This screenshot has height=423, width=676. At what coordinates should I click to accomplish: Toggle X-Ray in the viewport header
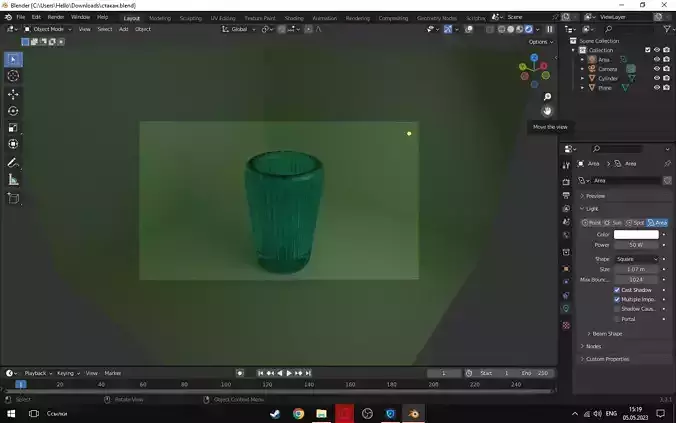click(490, 29)
